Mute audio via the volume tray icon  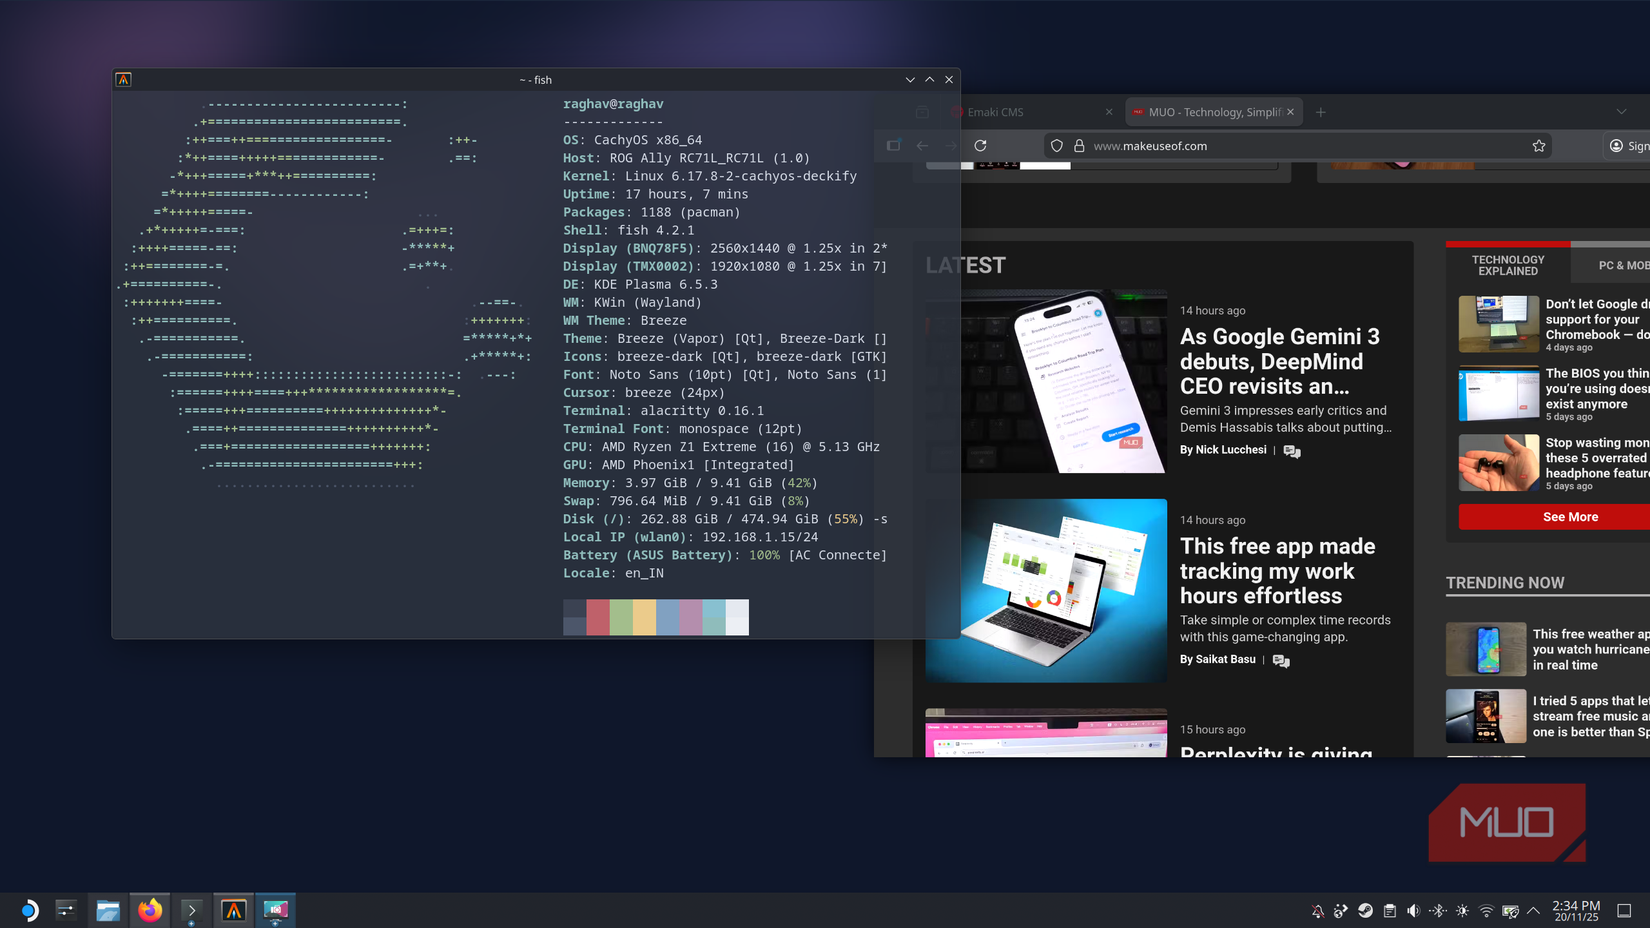tap(1414, 911)
